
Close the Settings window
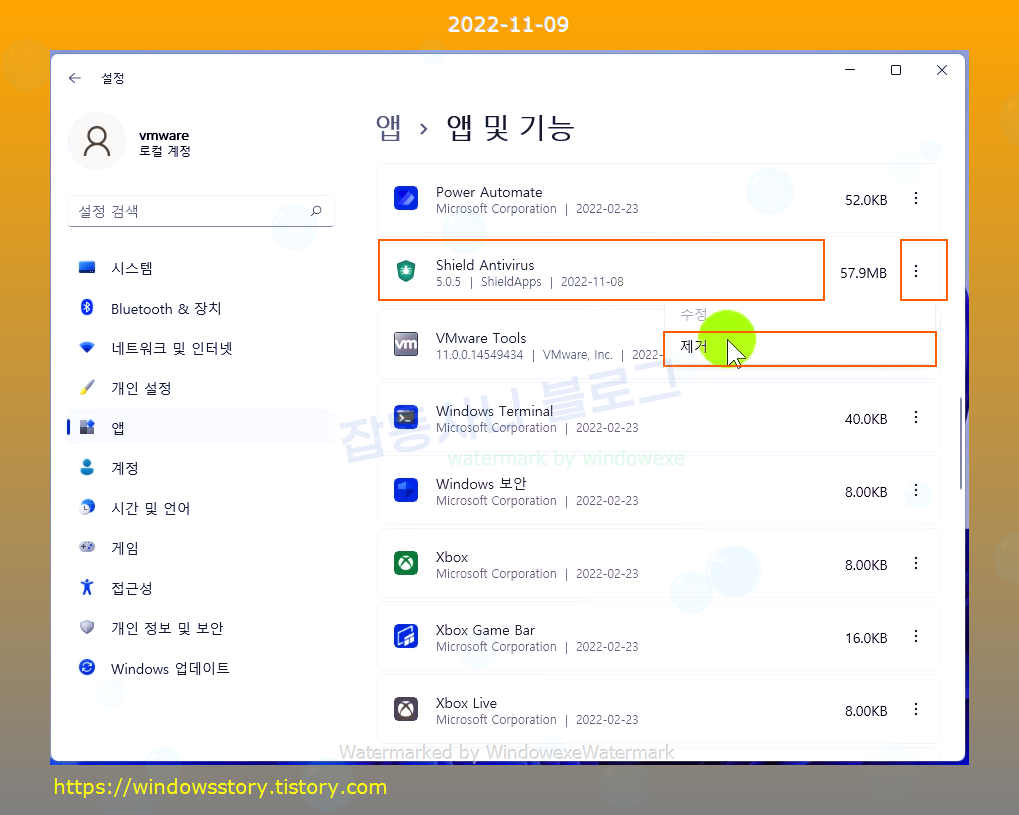pyautogui.click(x=942, y=70)
